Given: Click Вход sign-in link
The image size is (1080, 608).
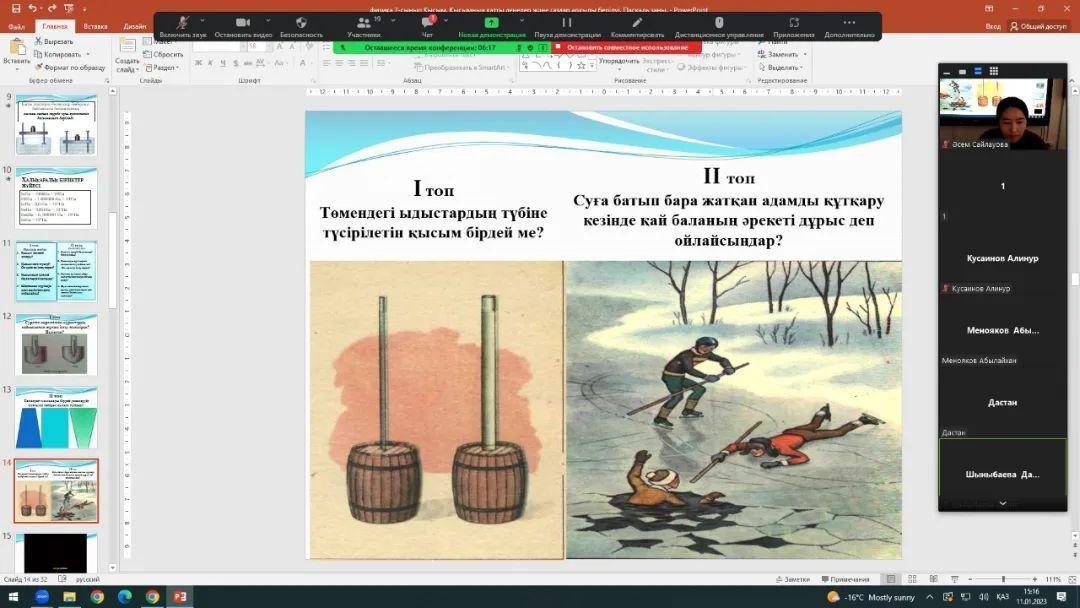Looking at the screenshot, I should 993,26.
